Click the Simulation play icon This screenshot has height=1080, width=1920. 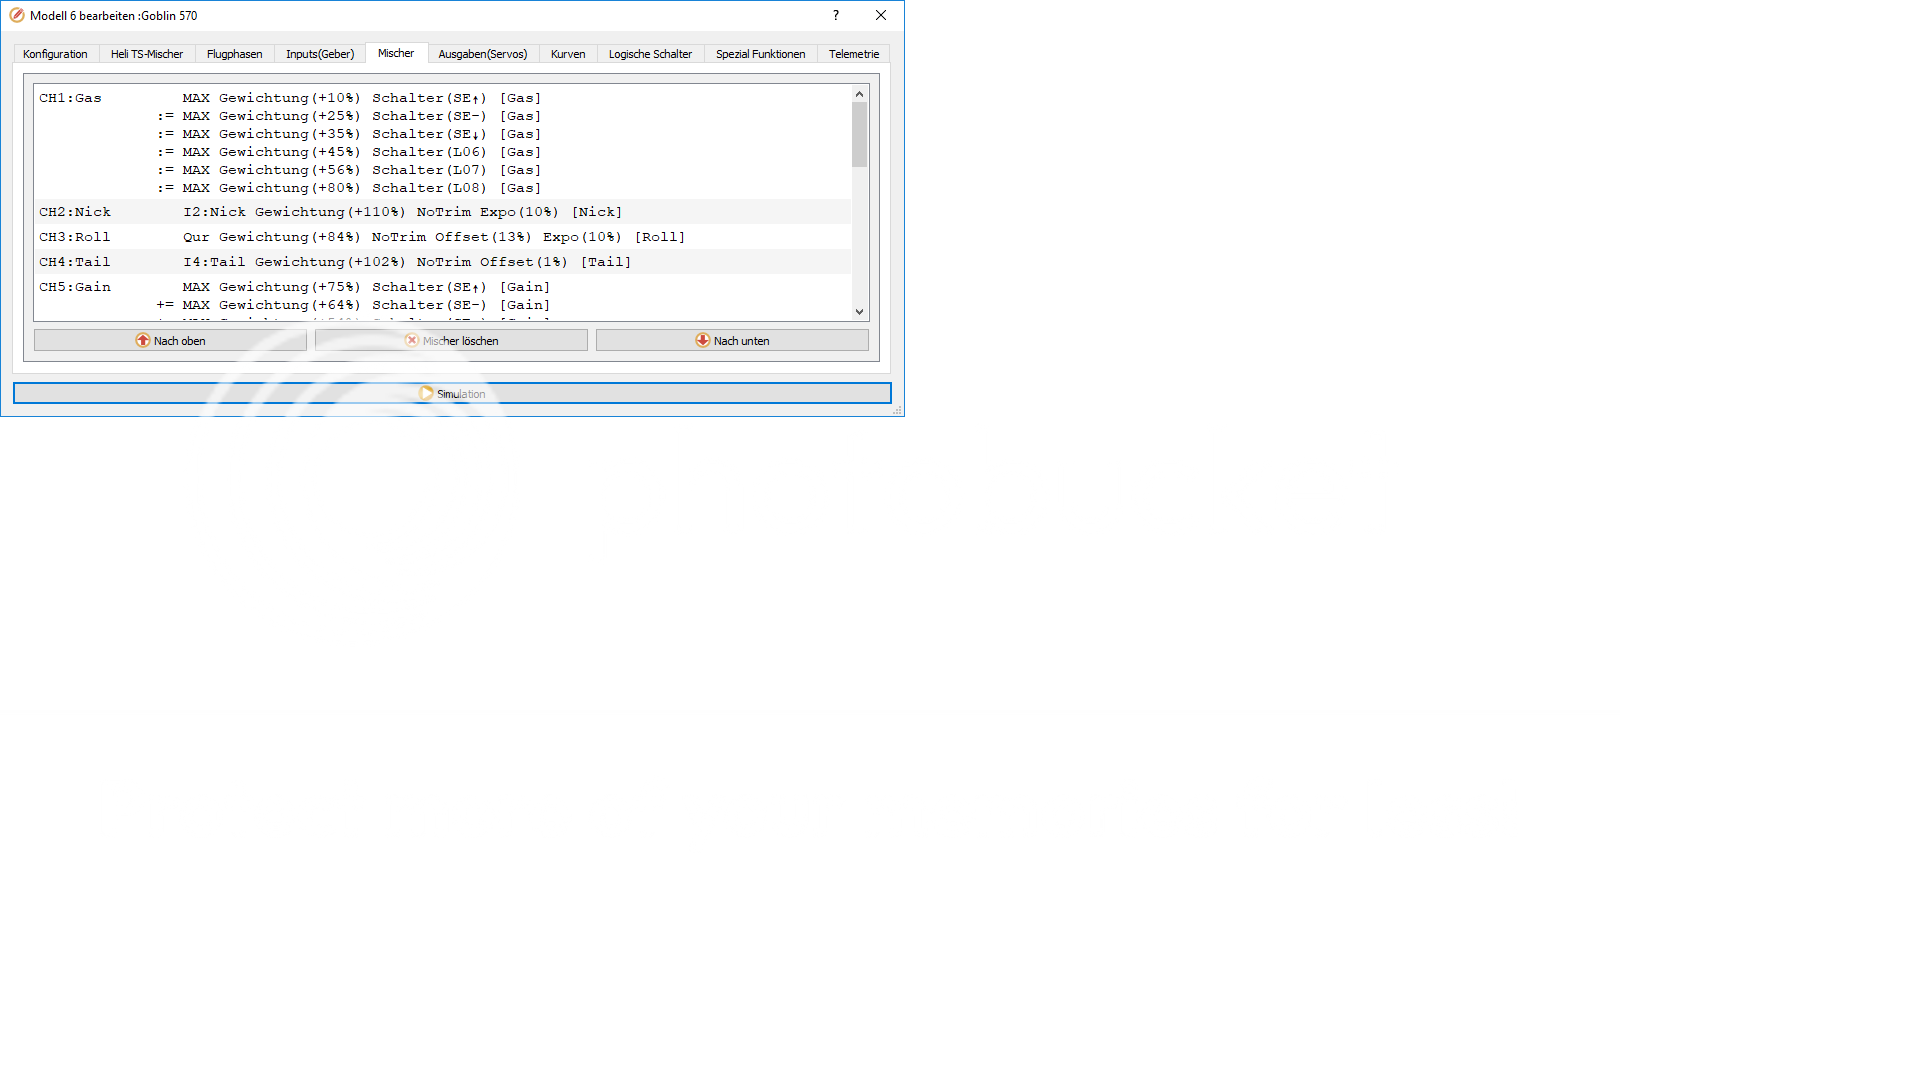[x=426, y=393]
